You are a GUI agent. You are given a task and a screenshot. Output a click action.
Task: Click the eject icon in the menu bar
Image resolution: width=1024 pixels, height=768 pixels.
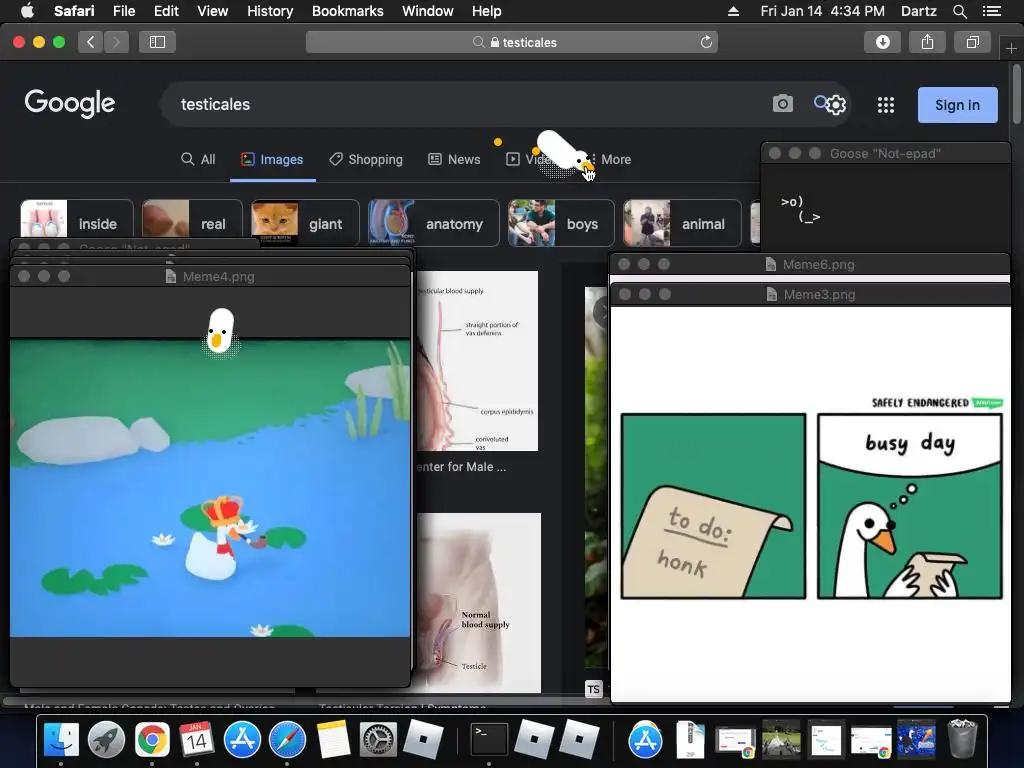pos(733,11)
